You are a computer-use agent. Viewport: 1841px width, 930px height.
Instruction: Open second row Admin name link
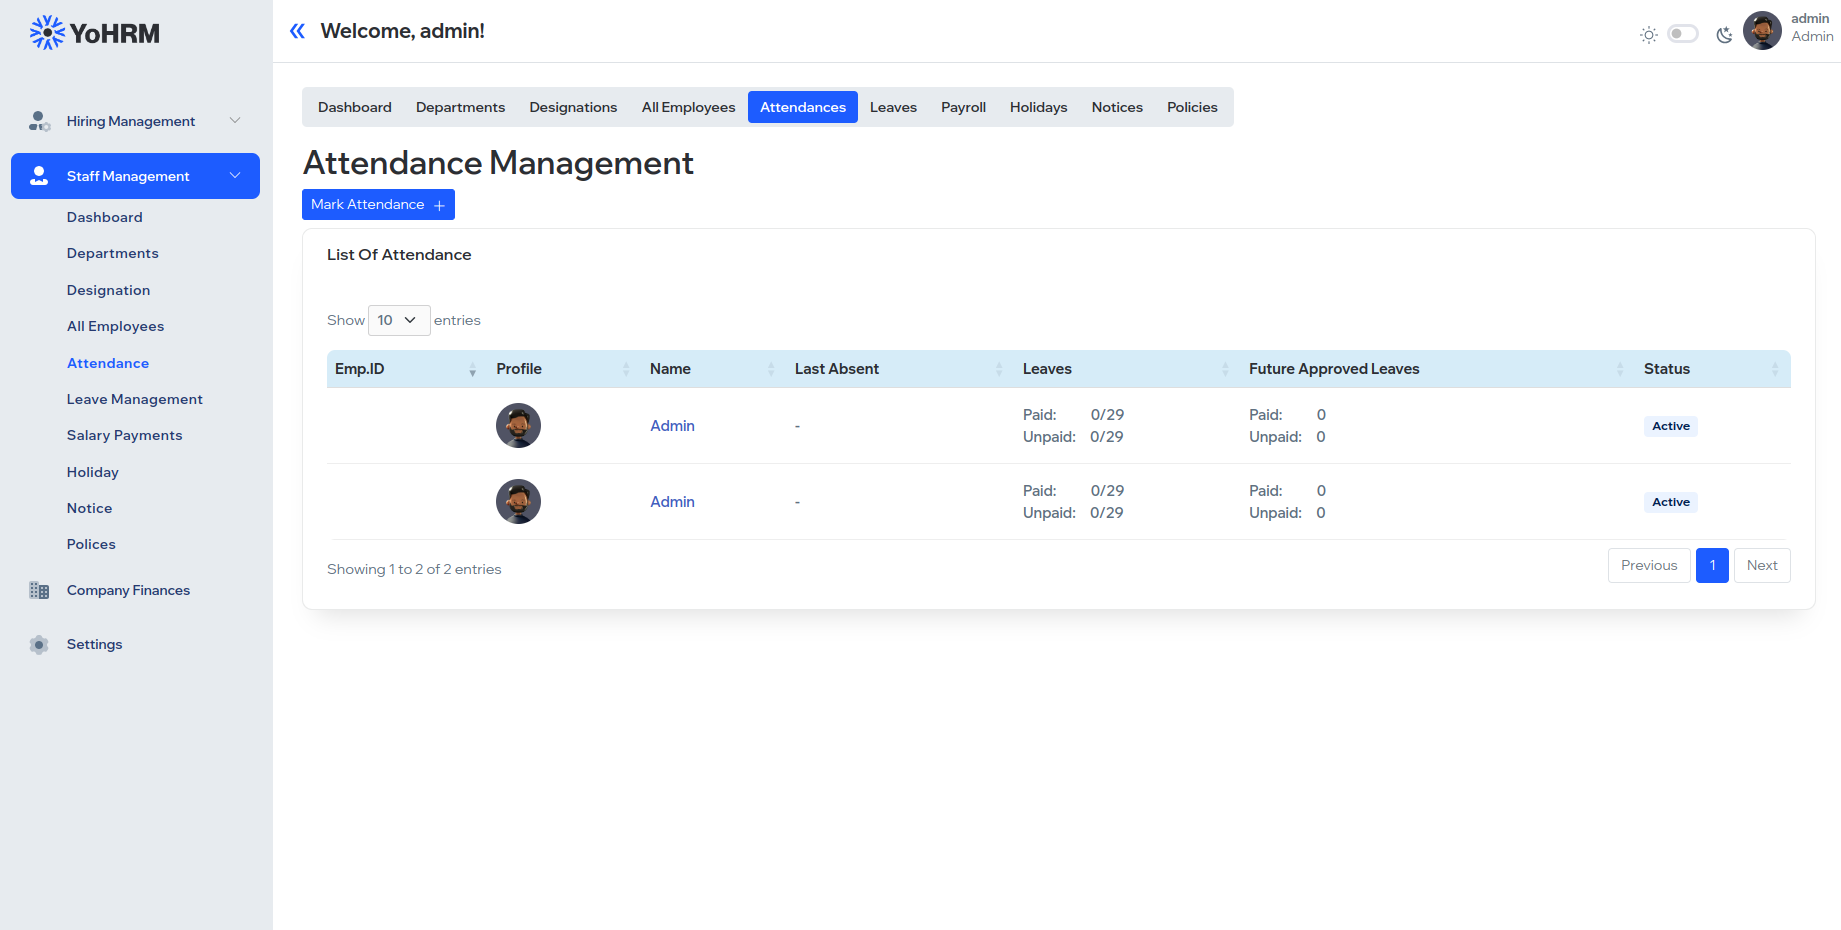pos(672,502)
